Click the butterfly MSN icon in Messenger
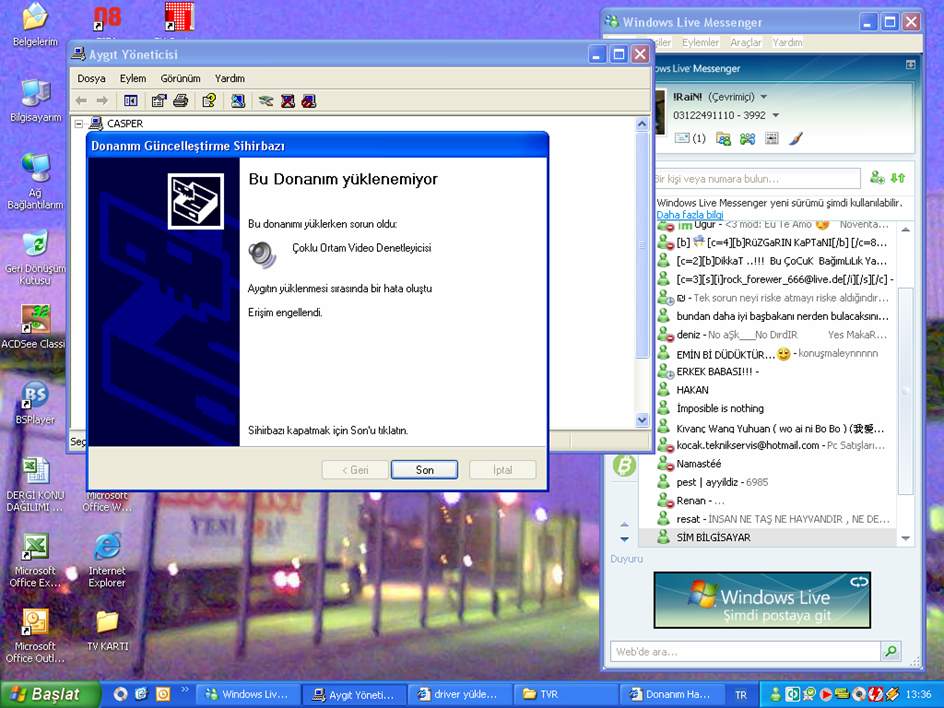Screen dimensions: 944x708 click(x=747, y=139)
